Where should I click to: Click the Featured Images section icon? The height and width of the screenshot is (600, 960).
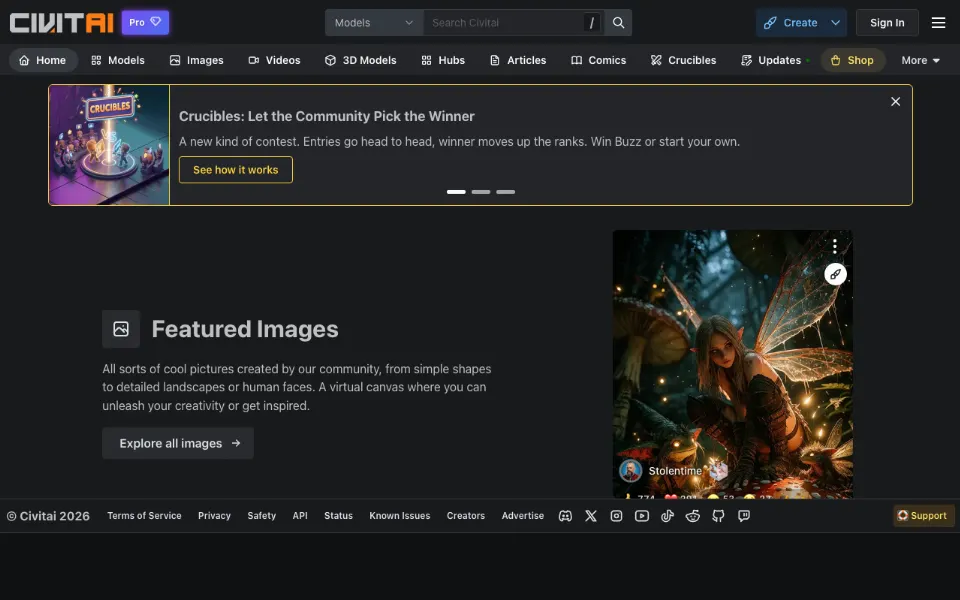121,329
